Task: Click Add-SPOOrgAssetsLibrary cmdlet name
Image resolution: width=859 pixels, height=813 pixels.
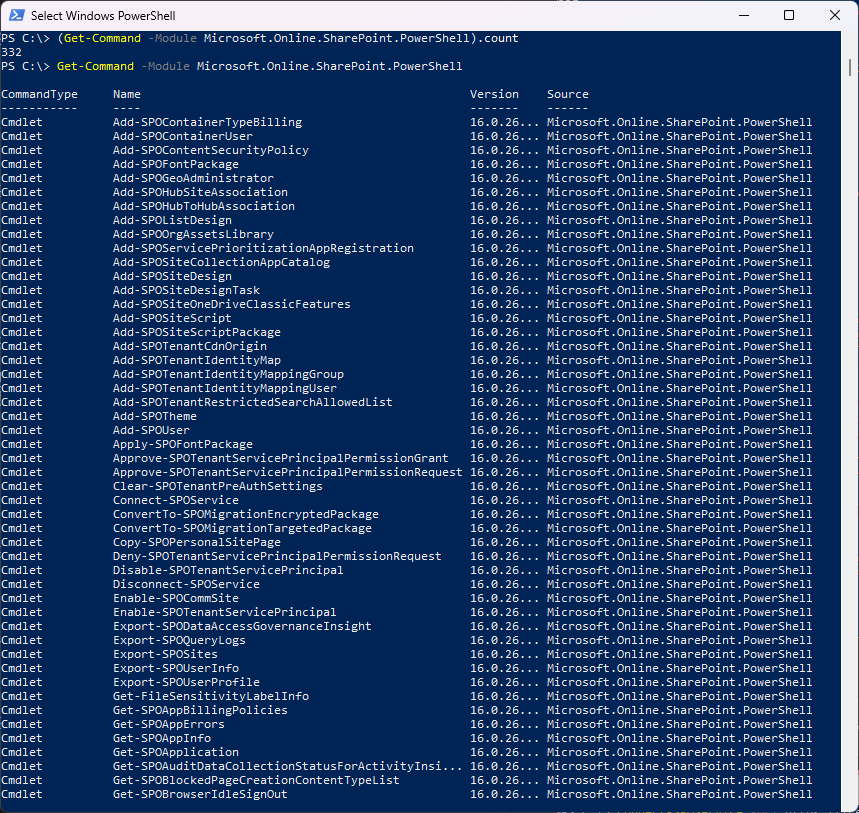Action: pyautogui.click(x=193, y=234)
